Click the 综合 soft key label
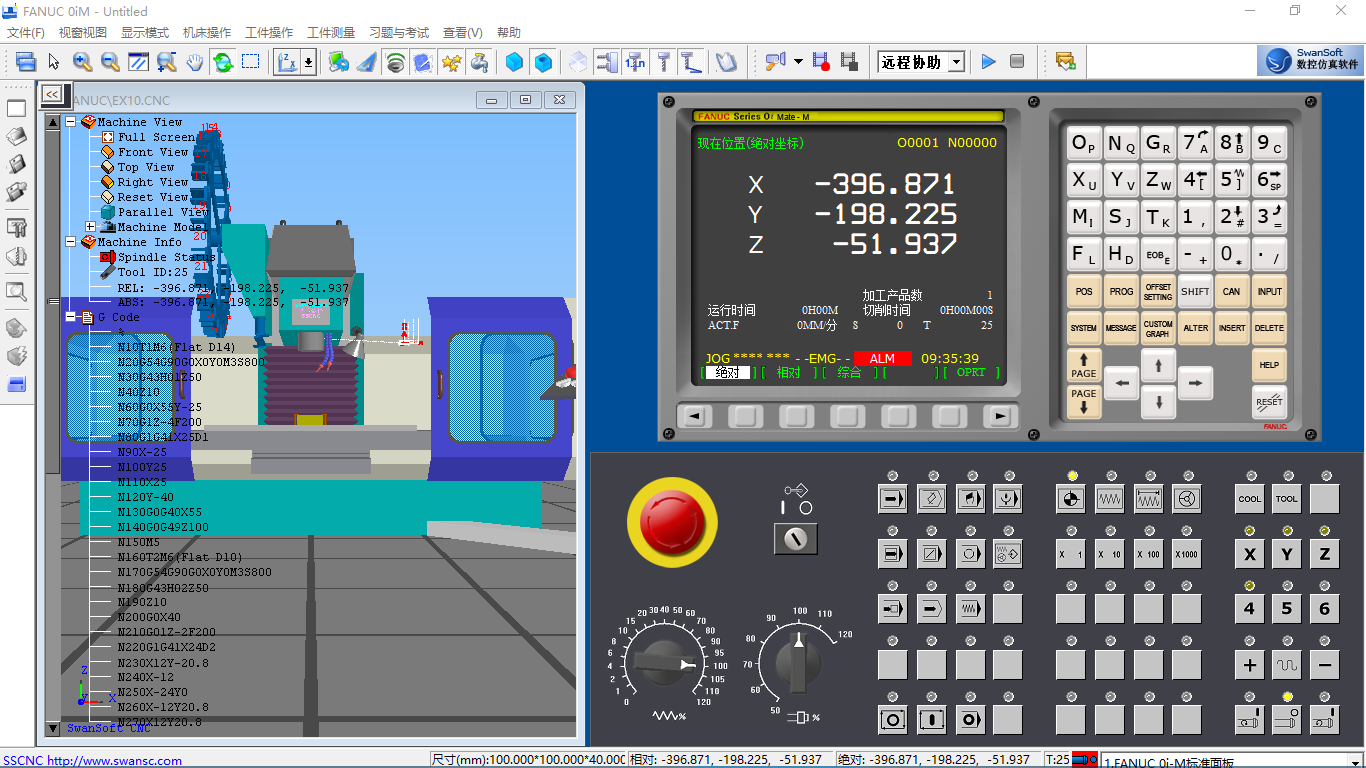This screenshot has height=768, width=1366. coord(849,372)
